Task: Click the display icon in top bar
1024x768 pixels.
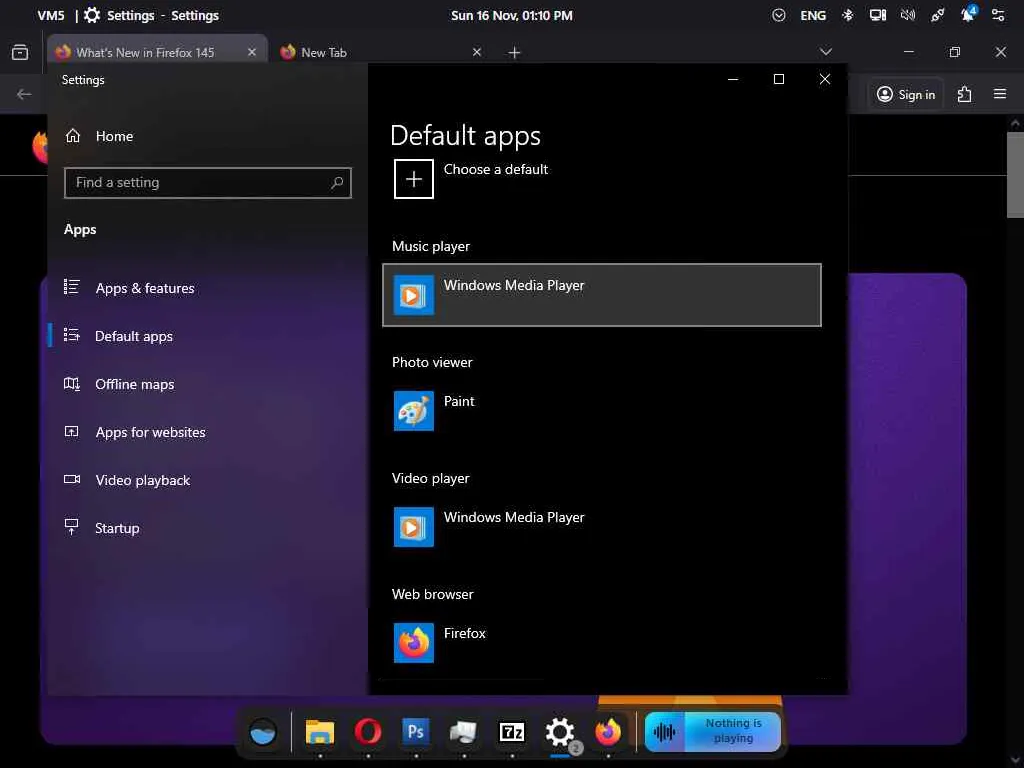Action: [x=878, y=15]
